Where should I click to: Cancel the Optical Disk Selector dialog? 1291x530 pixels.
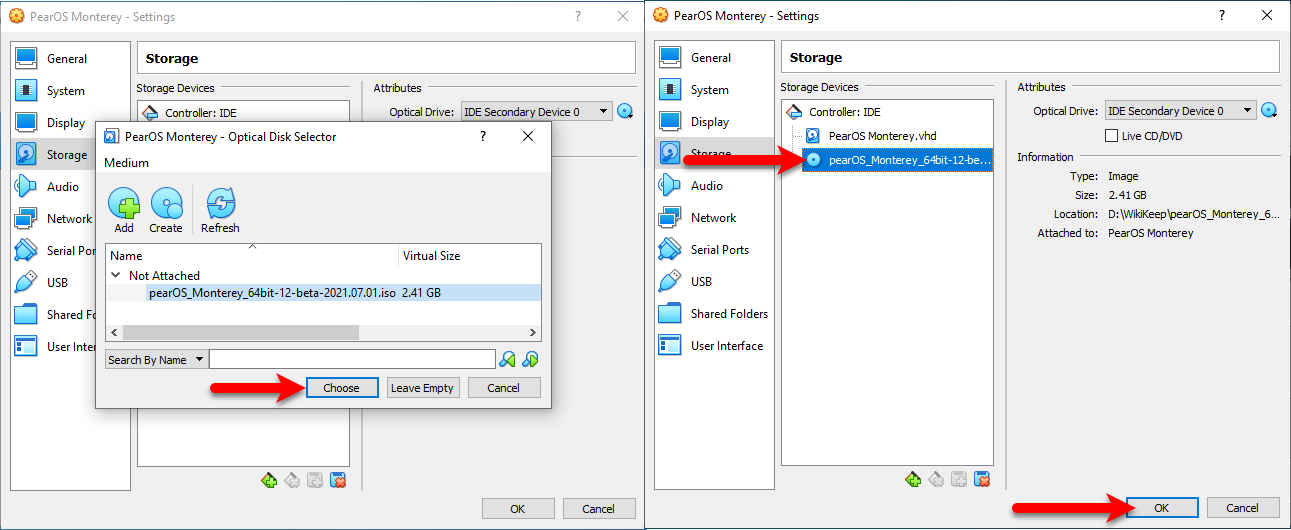[x=503, y=388]
